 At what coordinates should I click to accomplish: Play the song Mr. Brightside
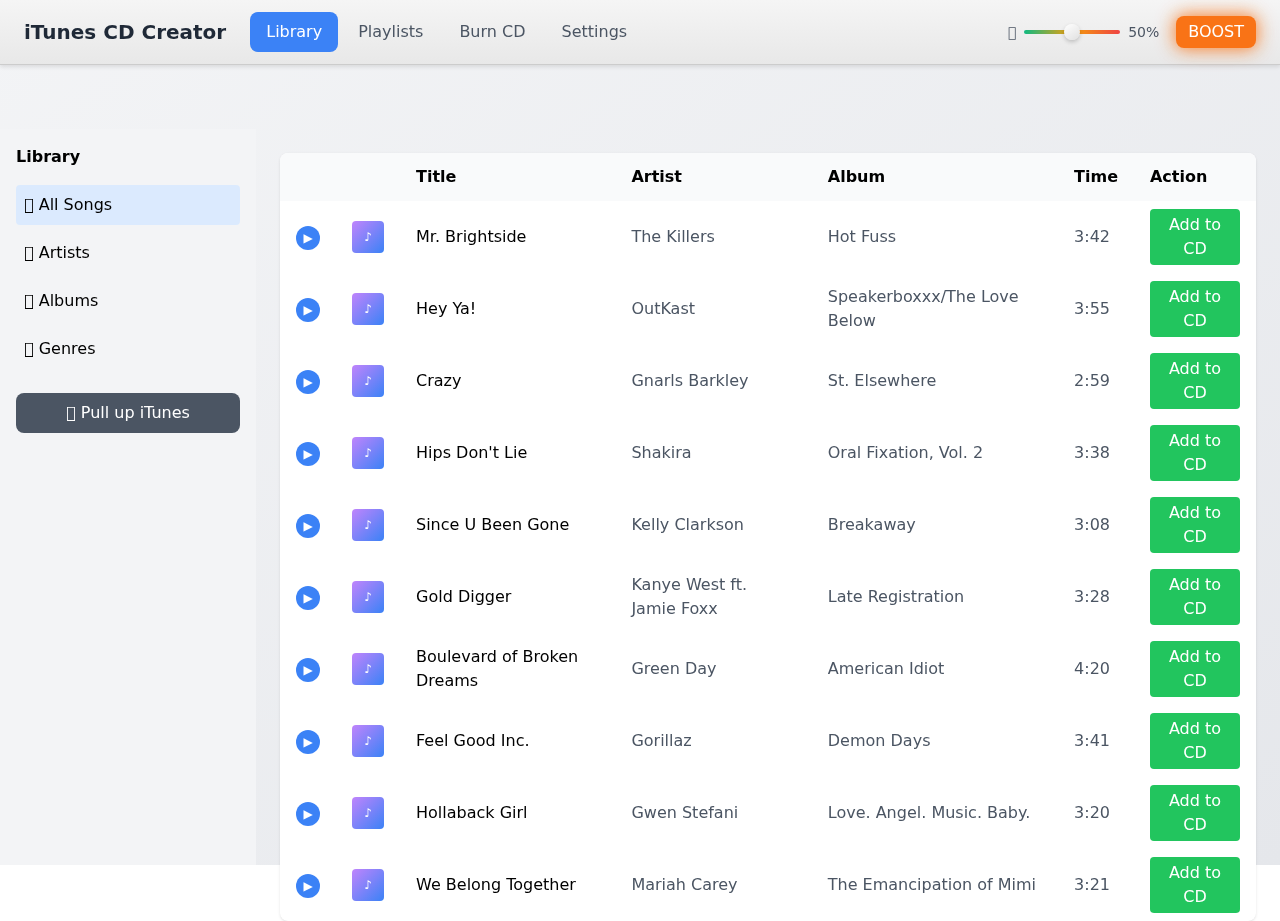tap(307, 238)
